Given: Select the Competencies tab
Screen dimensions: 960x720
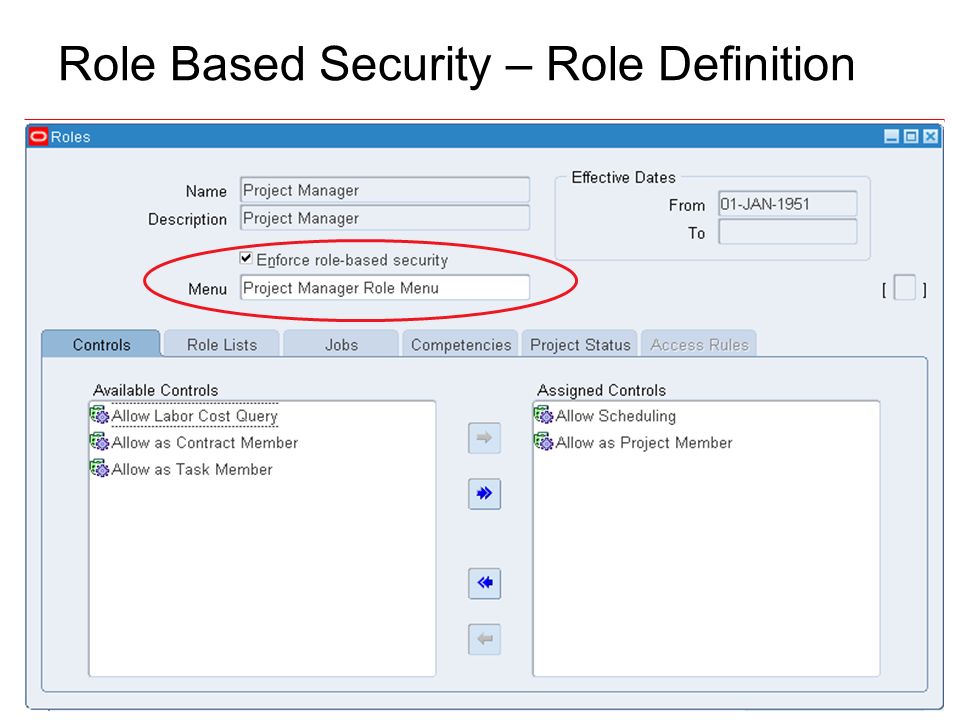Looking at the screenshot, I should pyautogui.click(x=460, y=345).
